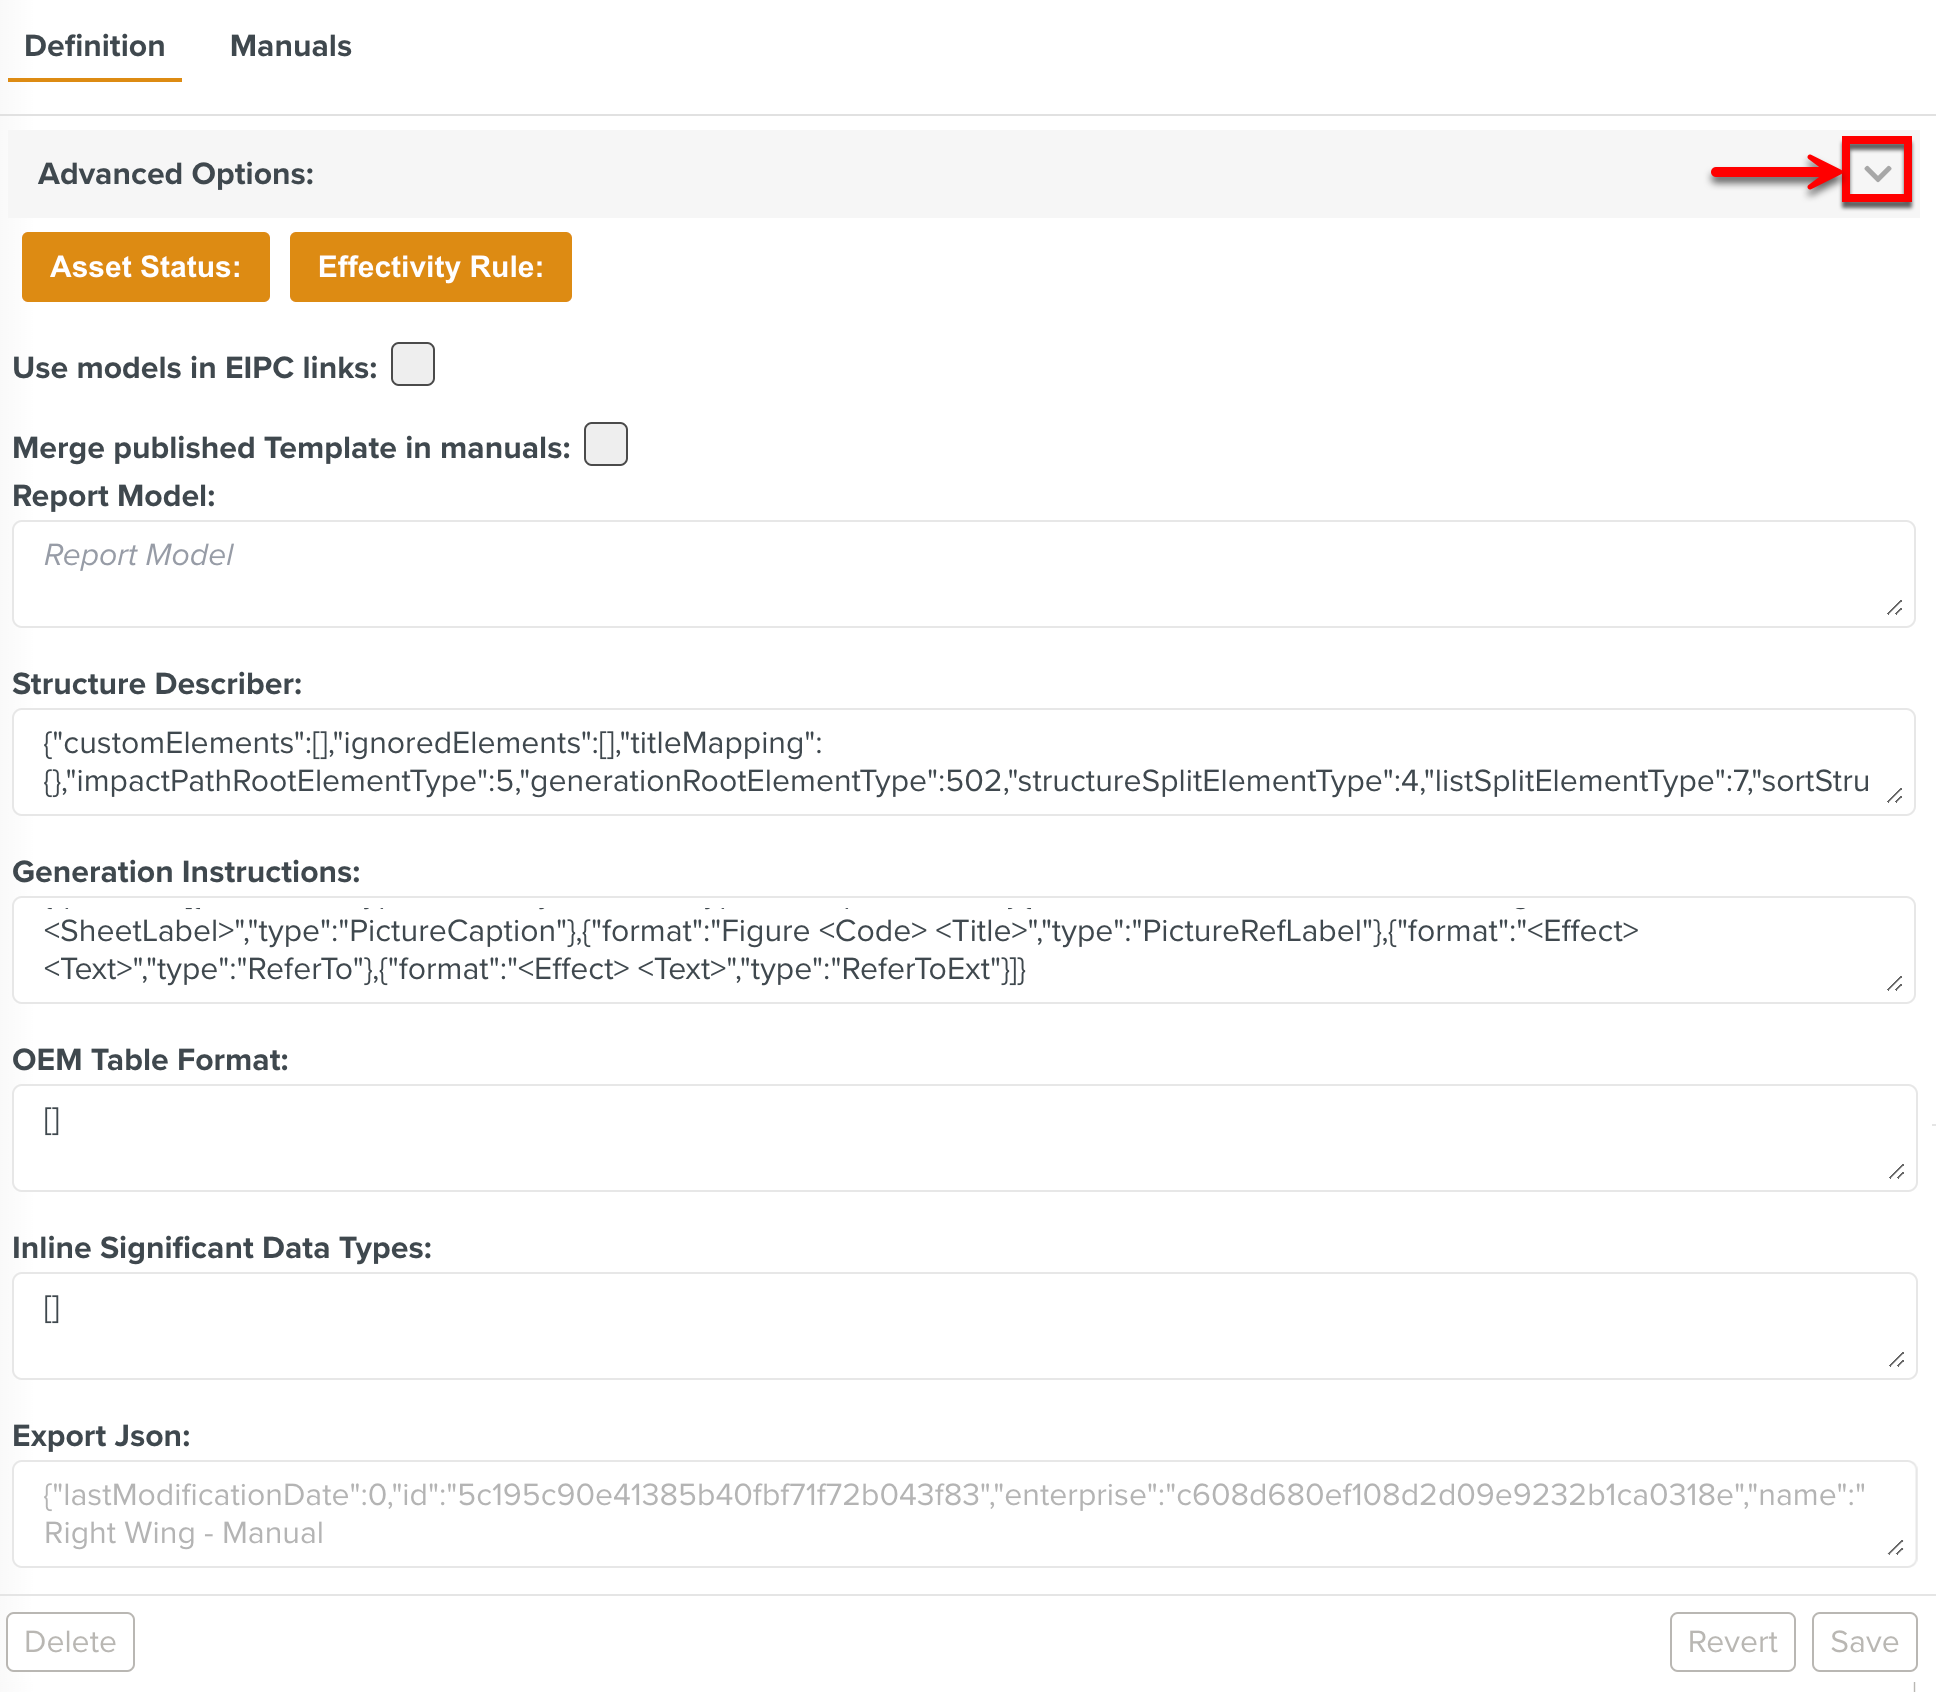Click Export Json resize handle
The image size is (1936, 1692).
tap(1897, 1548)
